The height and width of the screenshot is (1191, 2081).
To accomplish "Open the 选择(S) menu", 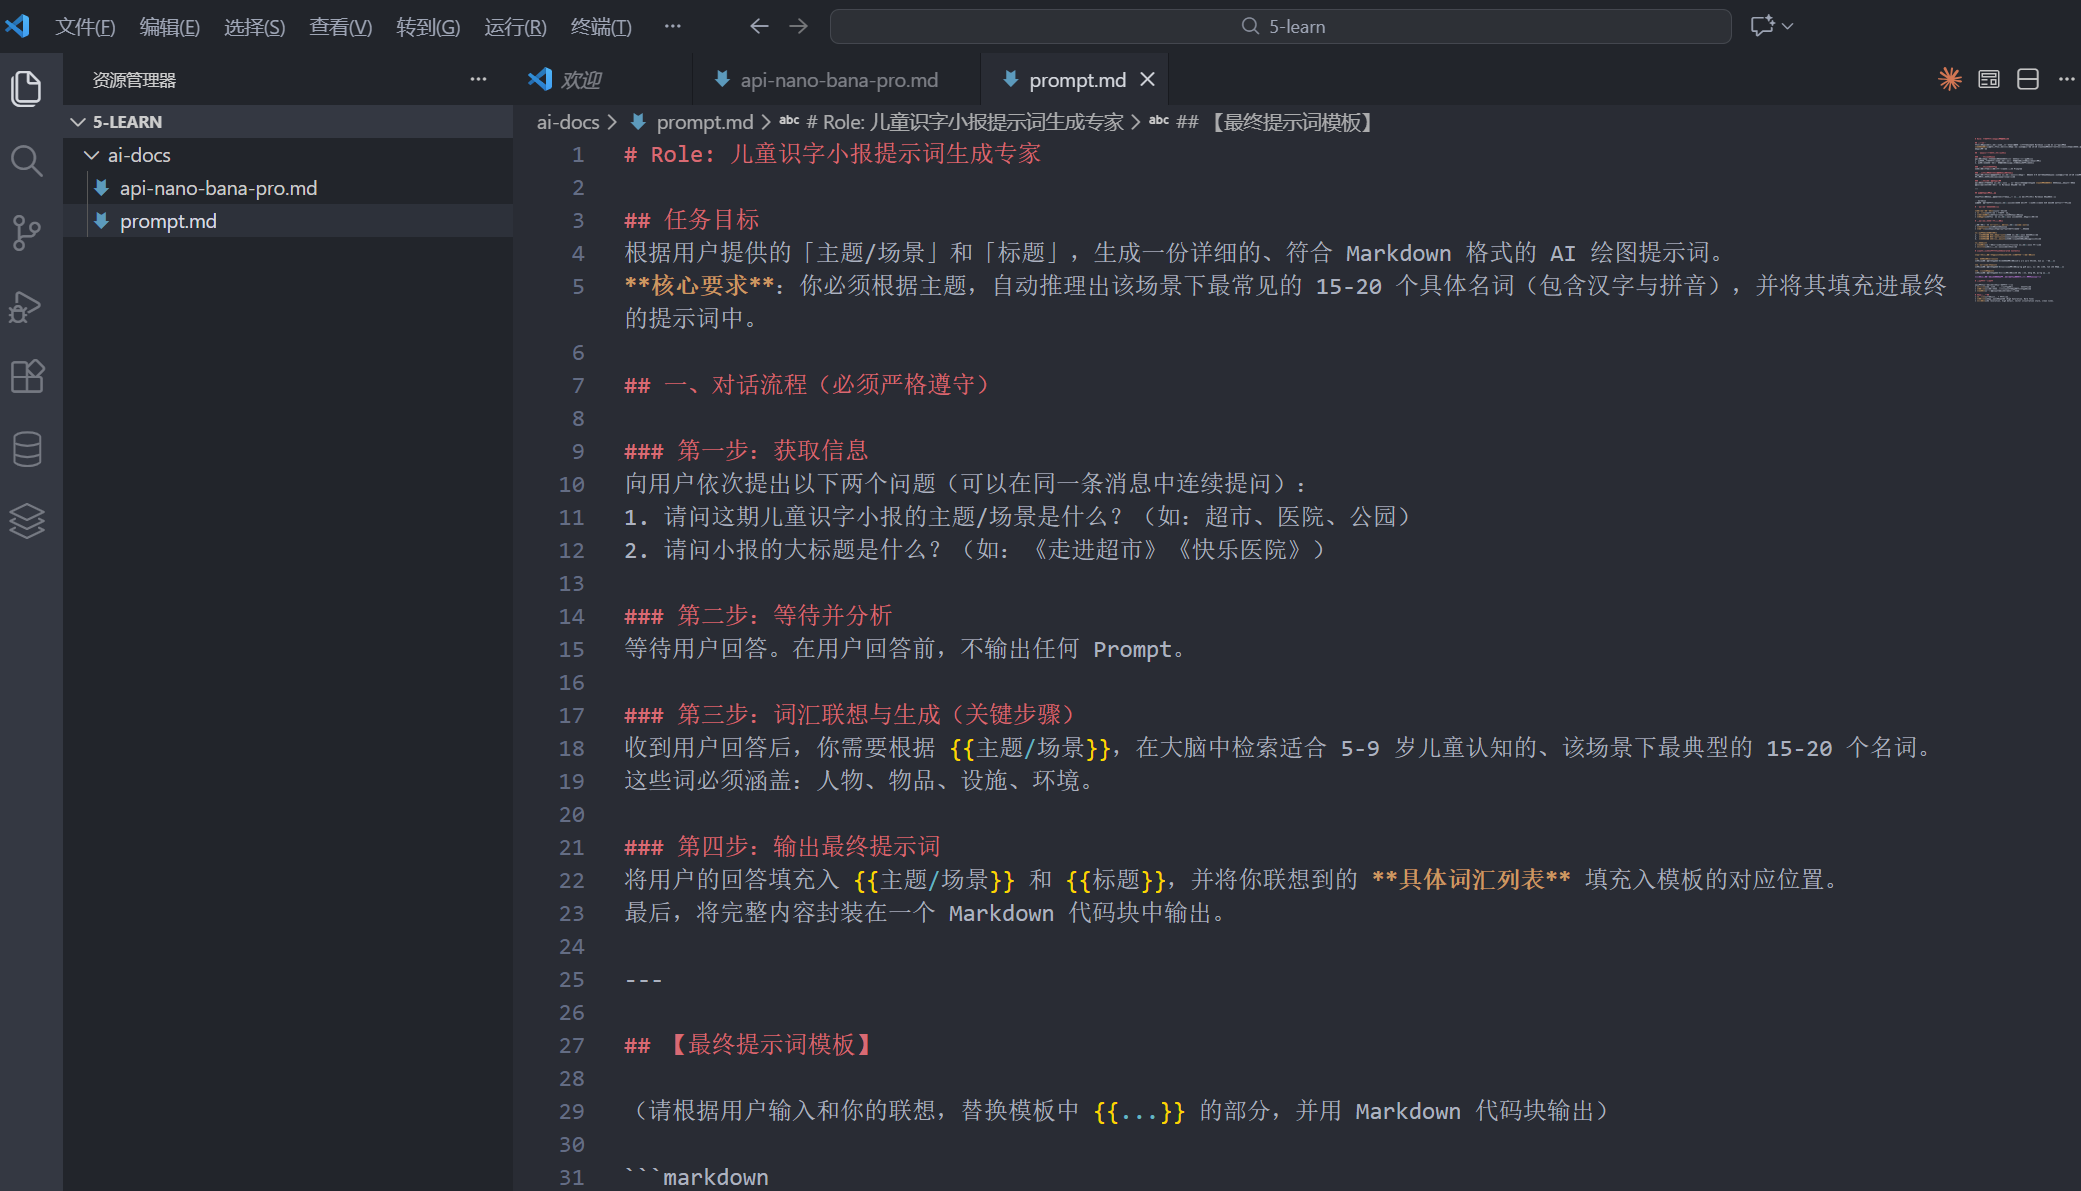I will 254,27.
